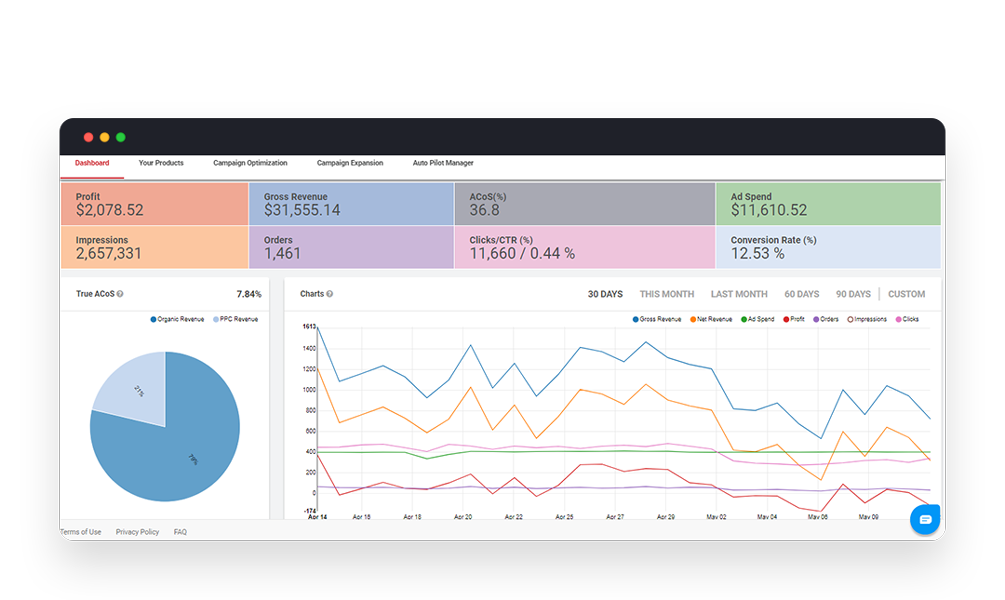Toggle the Gross Revenue series in the legend
The width and height of the screenshot is (1005, 600).
[x=635, y=318]
